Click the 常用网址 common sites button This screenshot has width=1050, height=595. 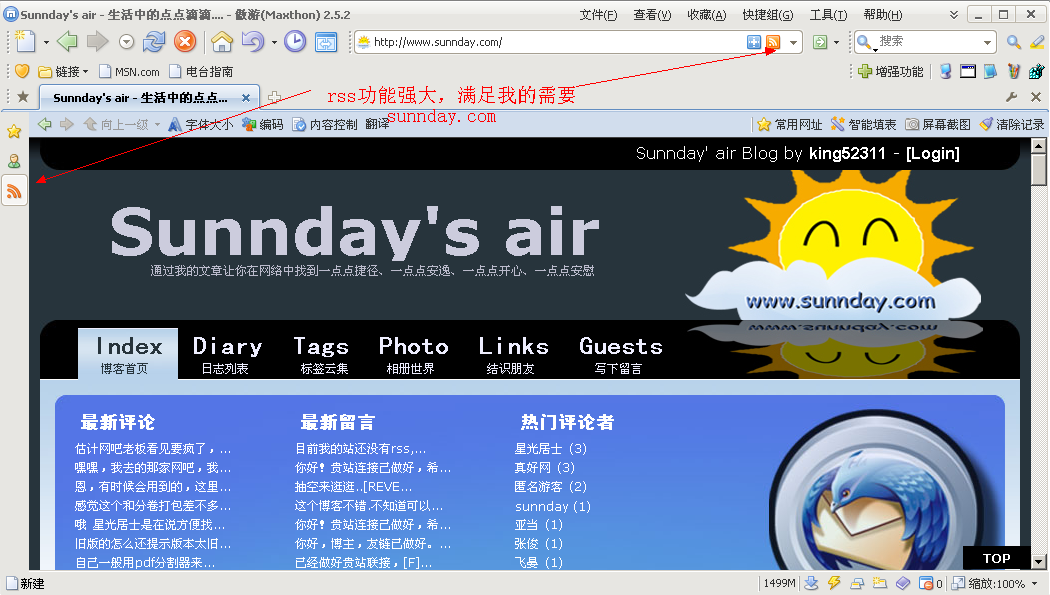click(790, 124)
